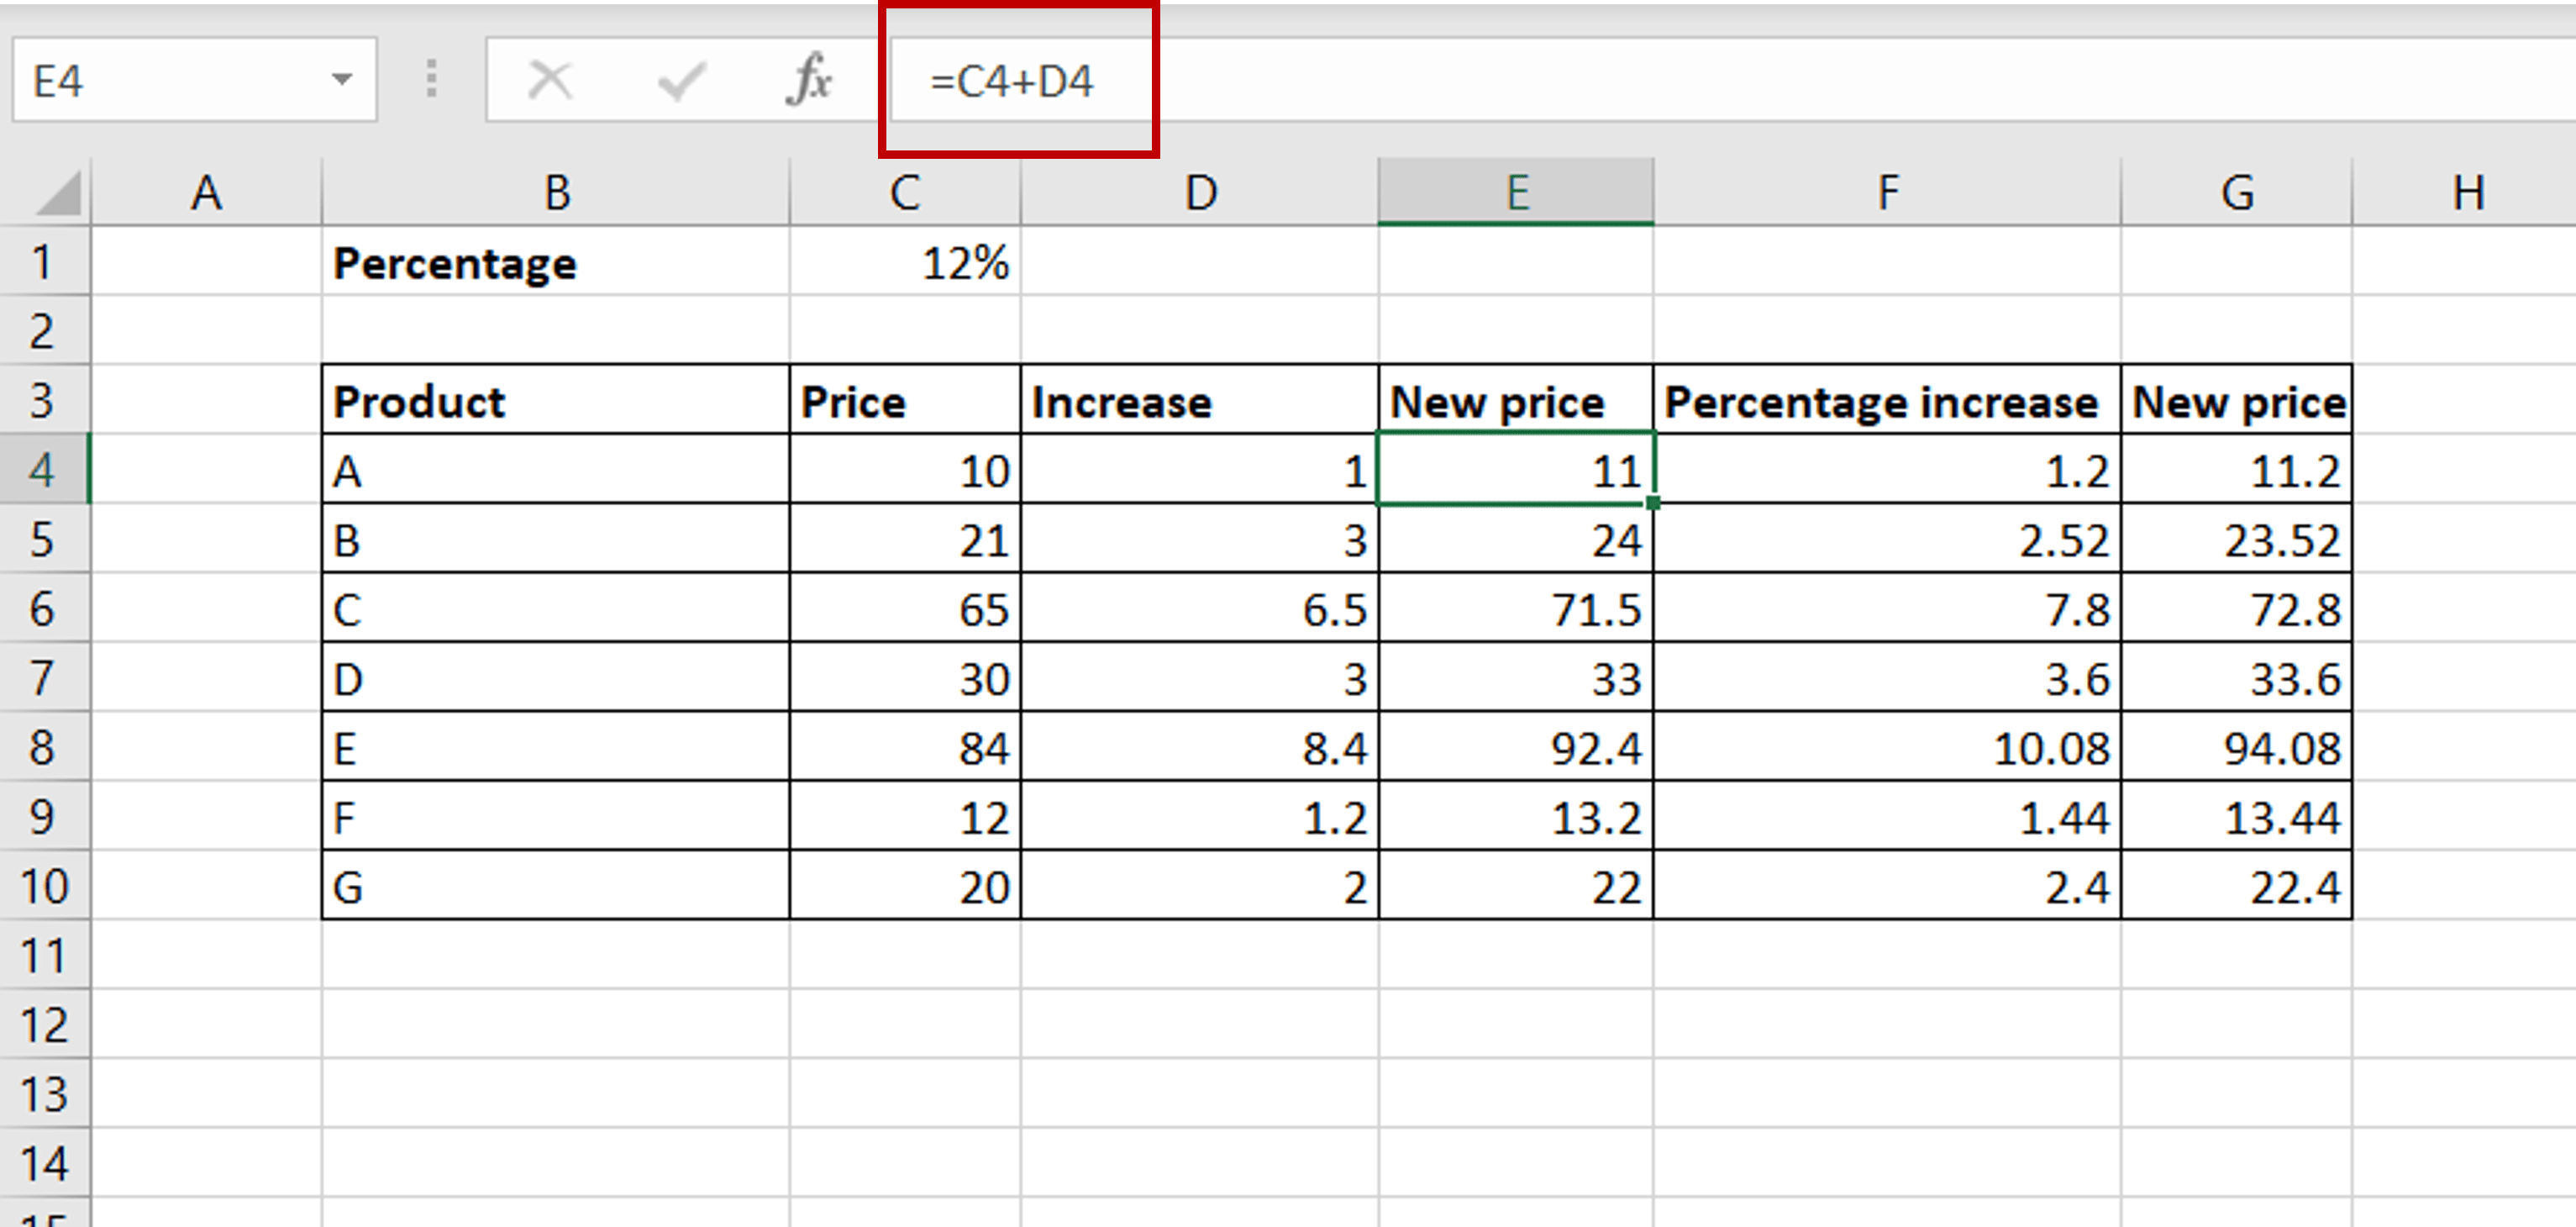2576x1227 pixels.
Task: Select row header 10
Action: (x=45, y=885)
